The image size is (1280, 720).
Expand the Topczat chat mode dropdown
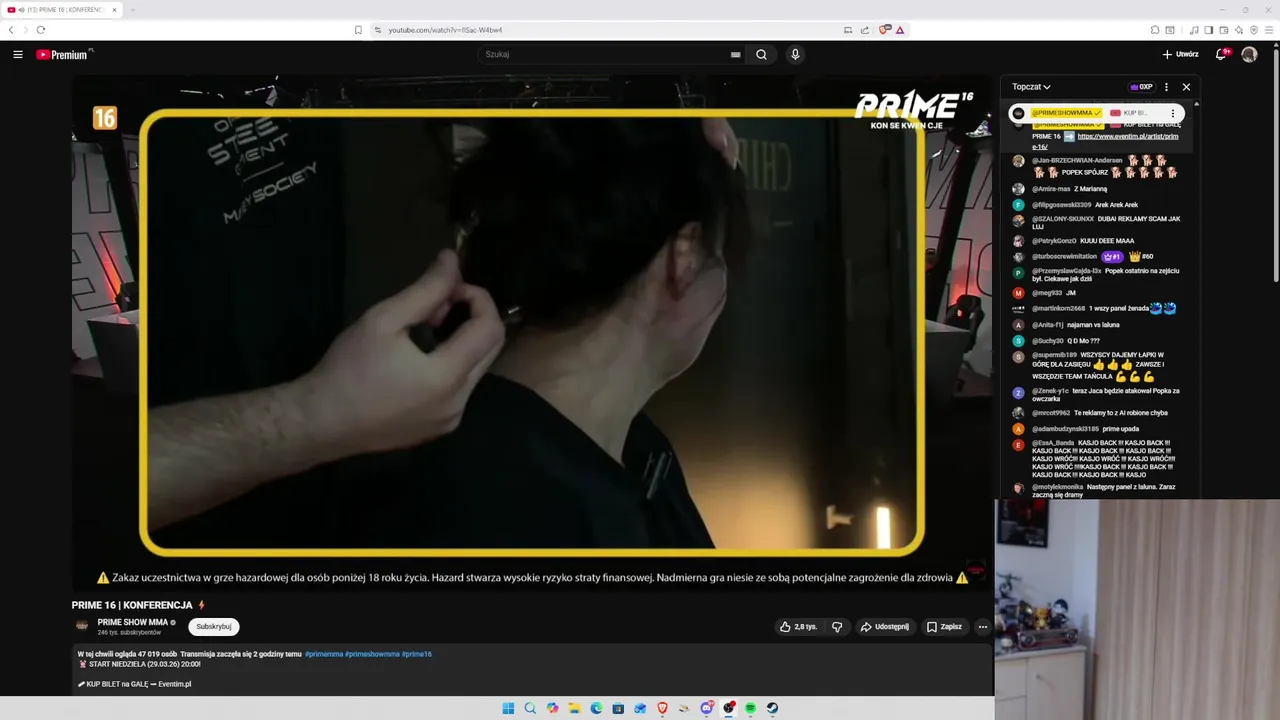pos(1031,87)
